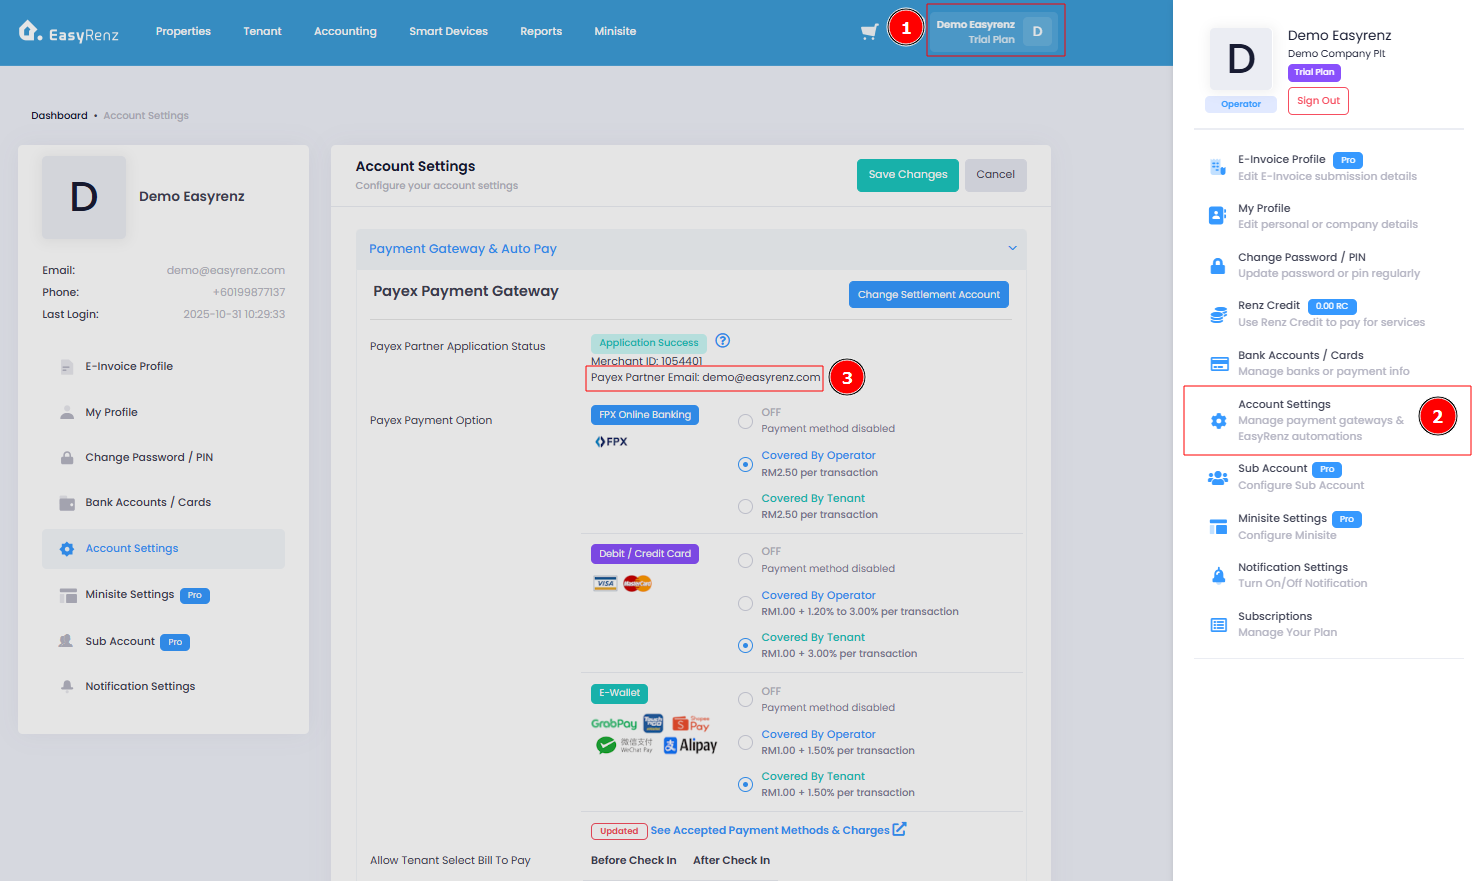
Task: Switch to the After Check In tab
Action: 731,860
